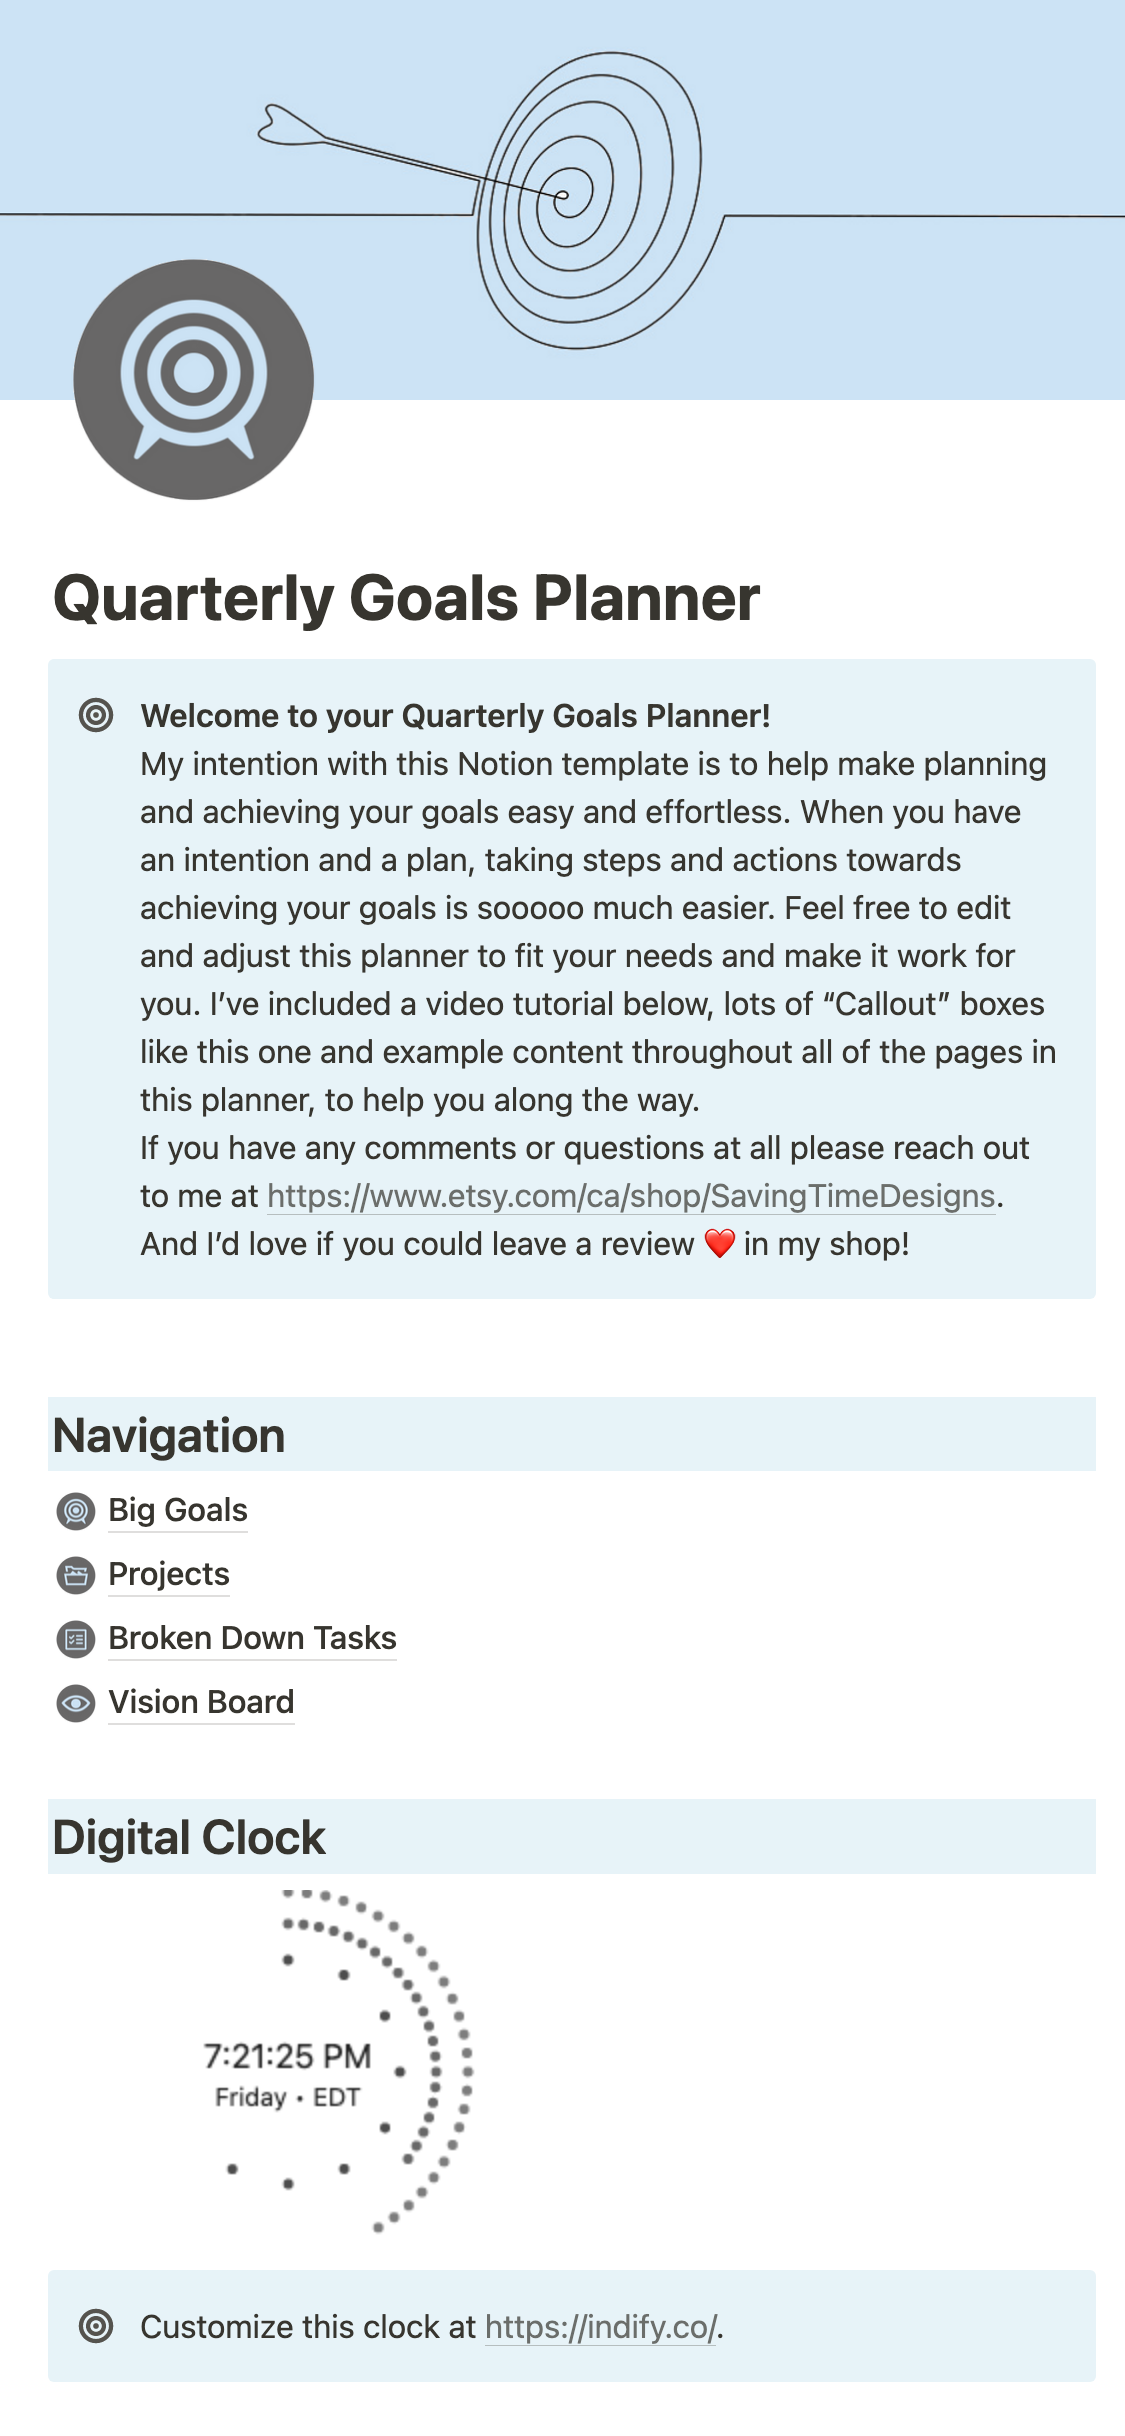Click the target icon beside Big Goals
The image size is (1125, 2436).
pyautogui.click(x=76, y=1510)
